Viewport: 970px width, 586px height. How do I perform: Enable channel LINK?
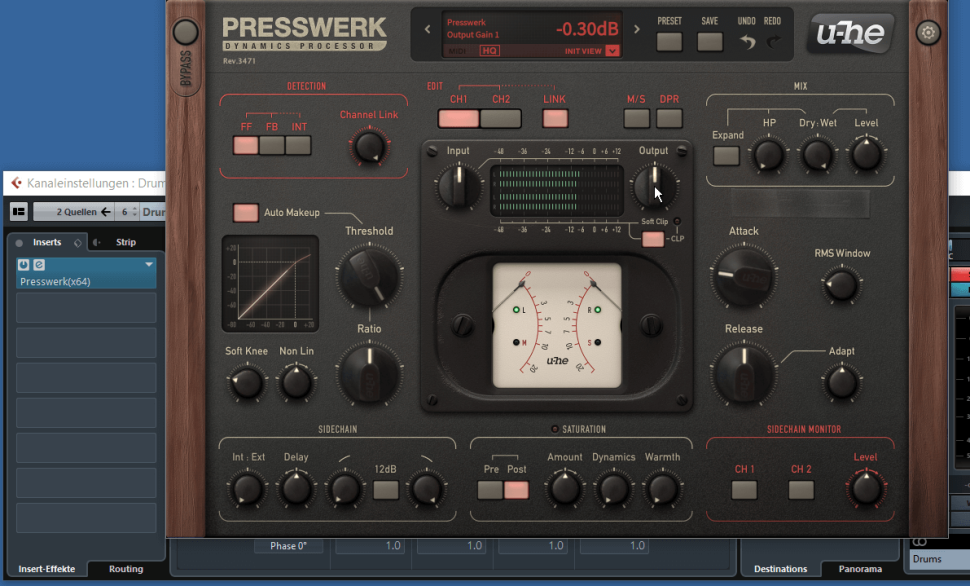(x=554, y=118)
